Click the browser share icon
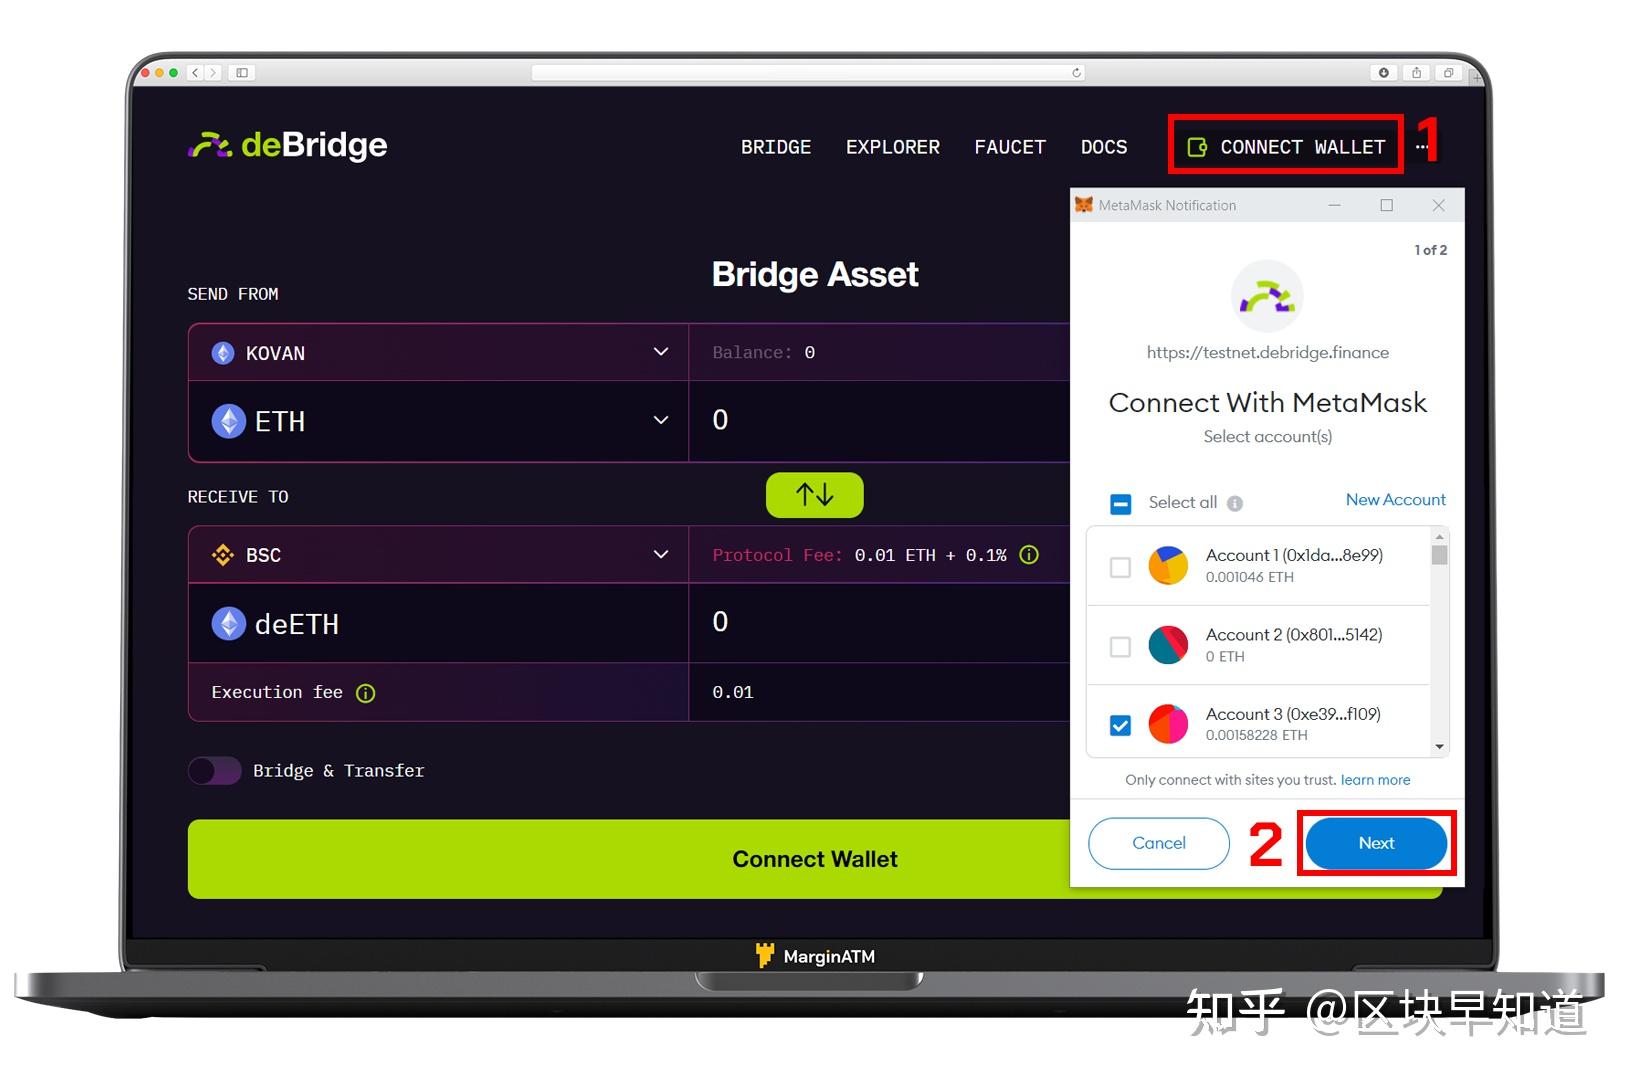This screenshot has height=1080, width=1628. point(1416,73)
